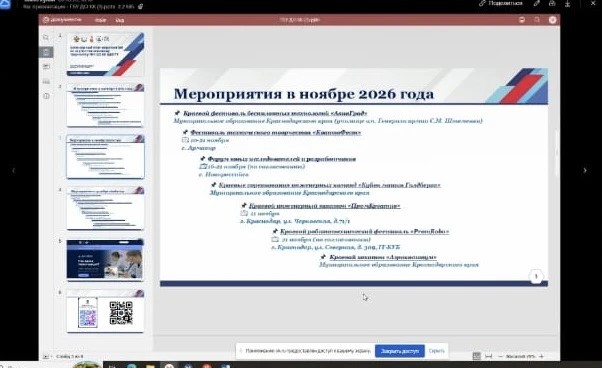Screen dimensions: 602x368
Task: Click the pencil edit icon in top bar
Action: [x=536, y=3]
